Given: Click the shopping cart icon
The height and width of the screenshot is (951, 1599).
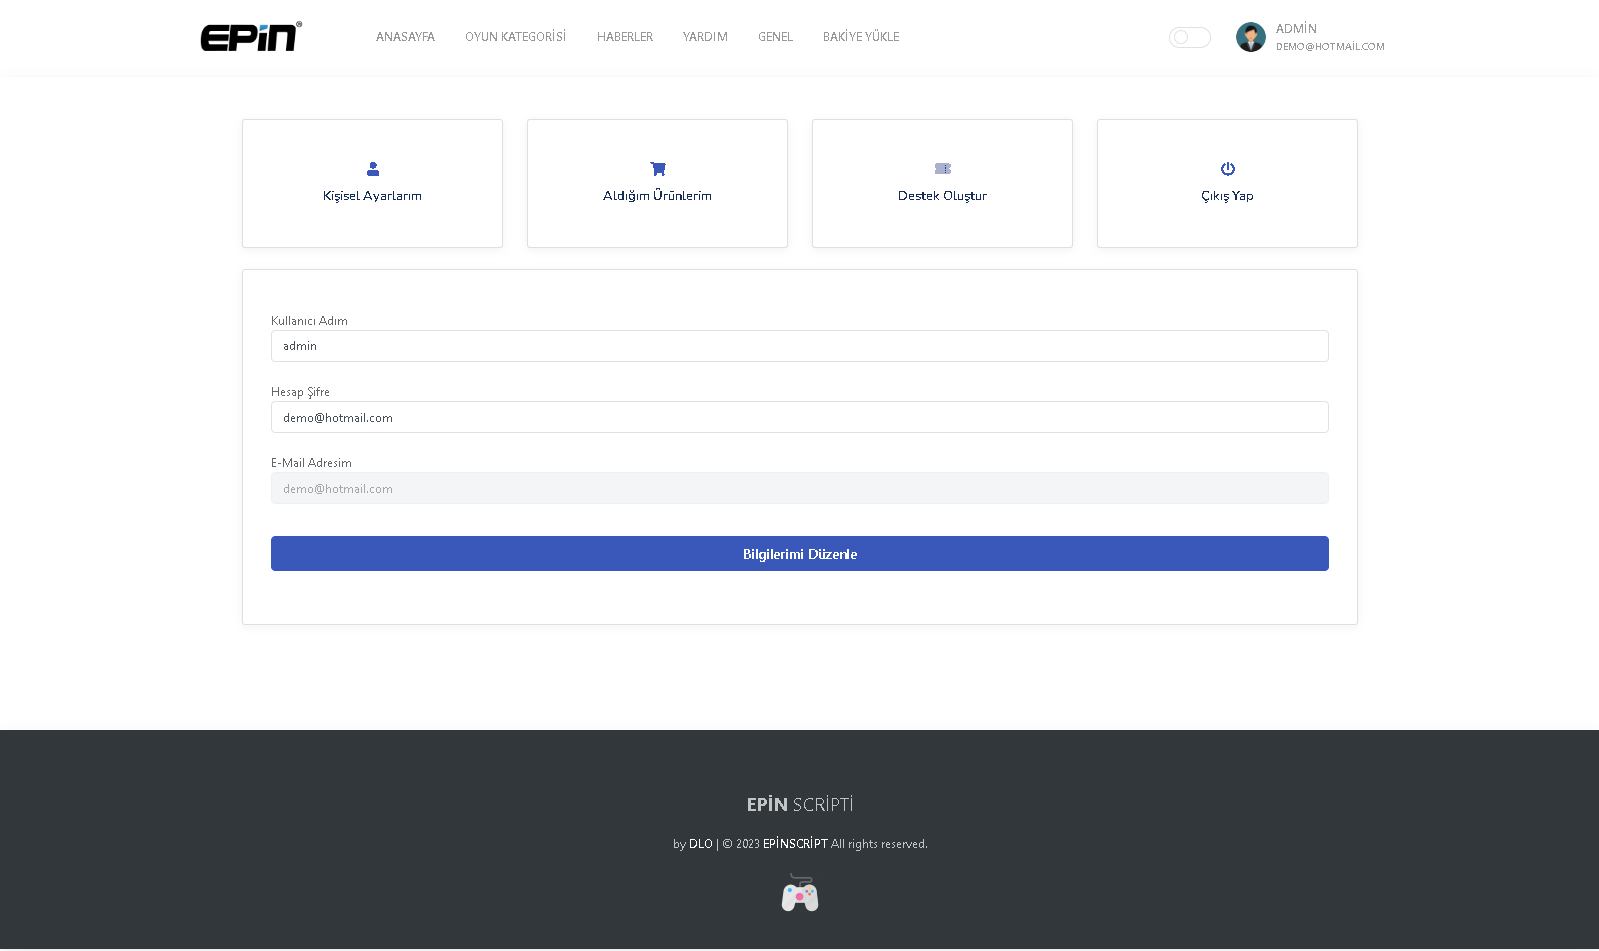Looking at the screenshot, I should (658, 169).
